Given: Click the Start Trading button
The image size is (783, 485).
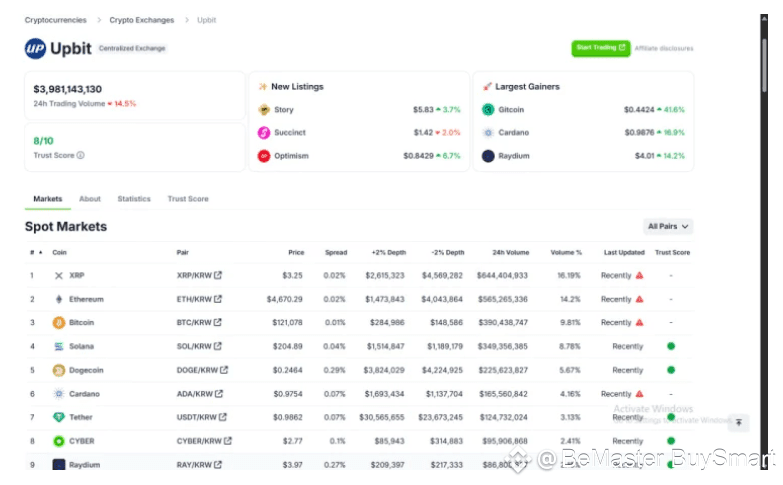Looking at the screenshot, I should click(x=600, y=48).
